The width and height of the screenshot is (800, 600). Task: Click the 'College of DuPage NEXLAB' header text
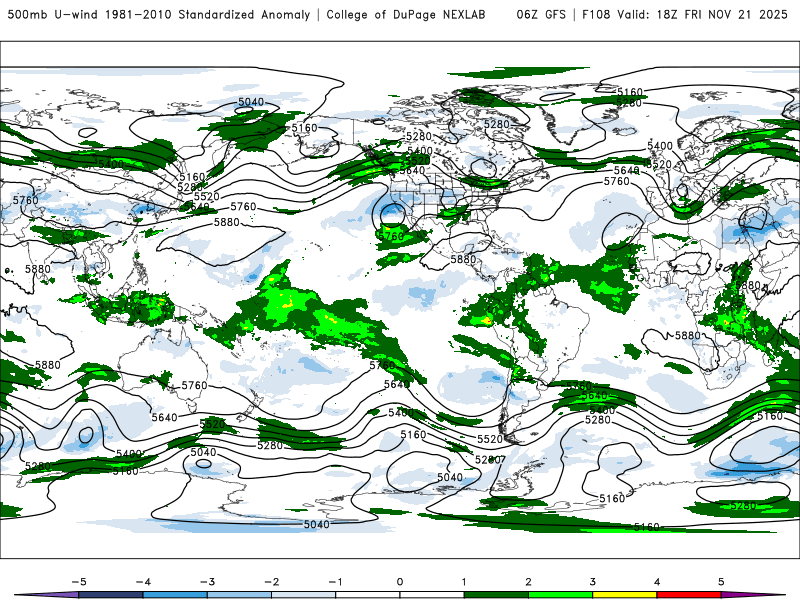point(406,14)
